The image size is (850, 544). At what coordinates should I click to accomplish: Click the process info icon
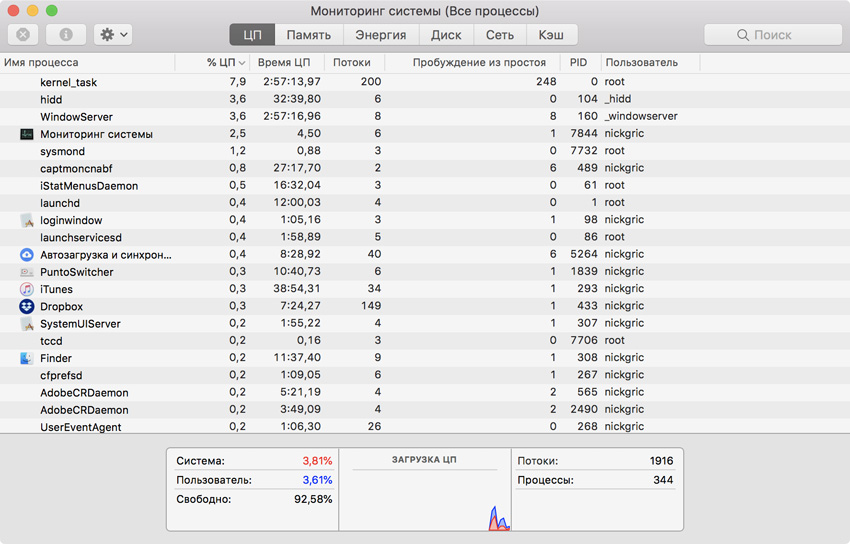click(66, 34)
